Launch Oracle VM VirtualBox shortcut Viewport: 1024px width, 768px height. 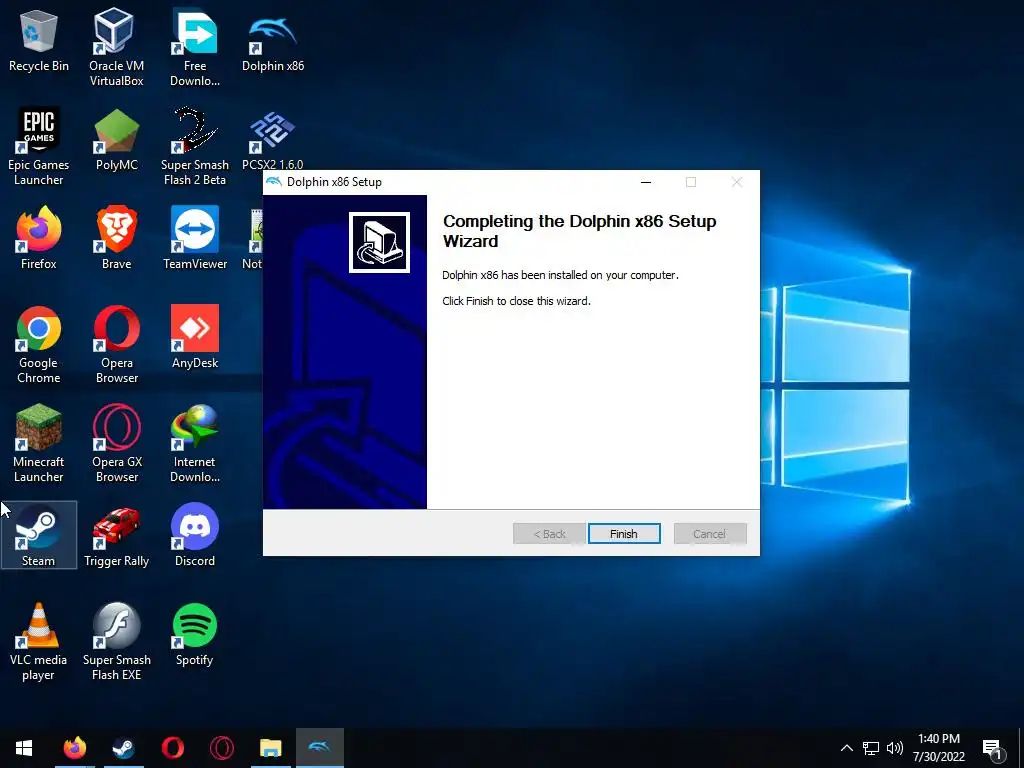click(116, 48)
